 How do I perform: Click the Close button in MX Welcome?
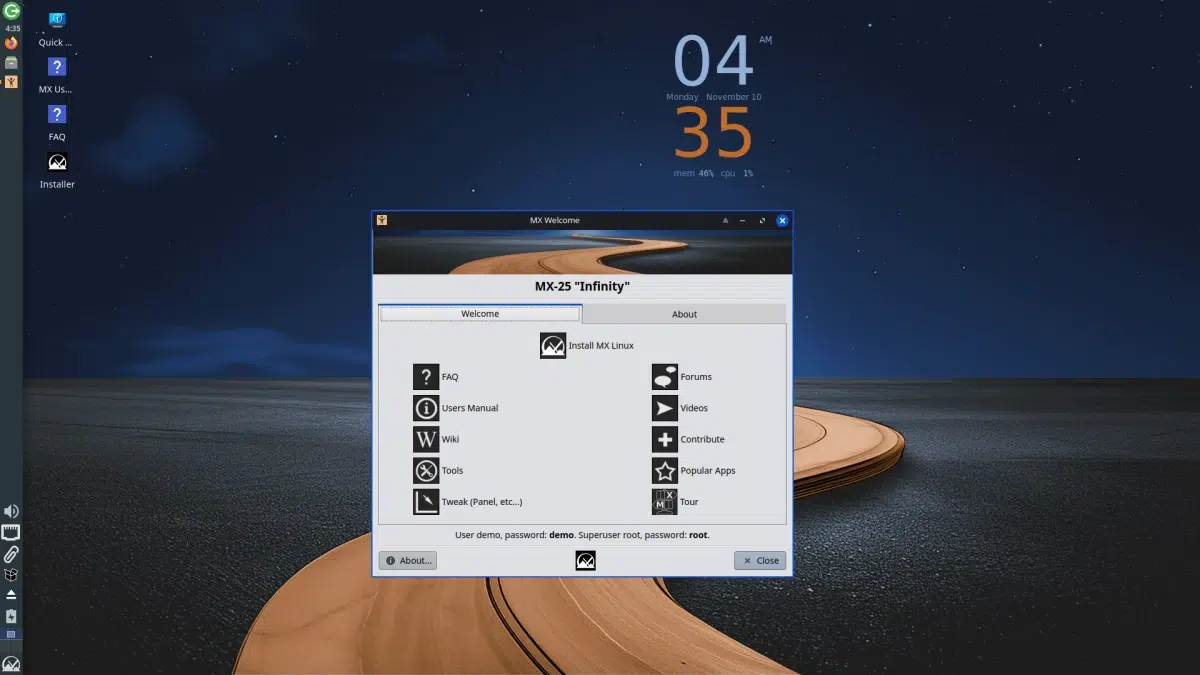760,561
